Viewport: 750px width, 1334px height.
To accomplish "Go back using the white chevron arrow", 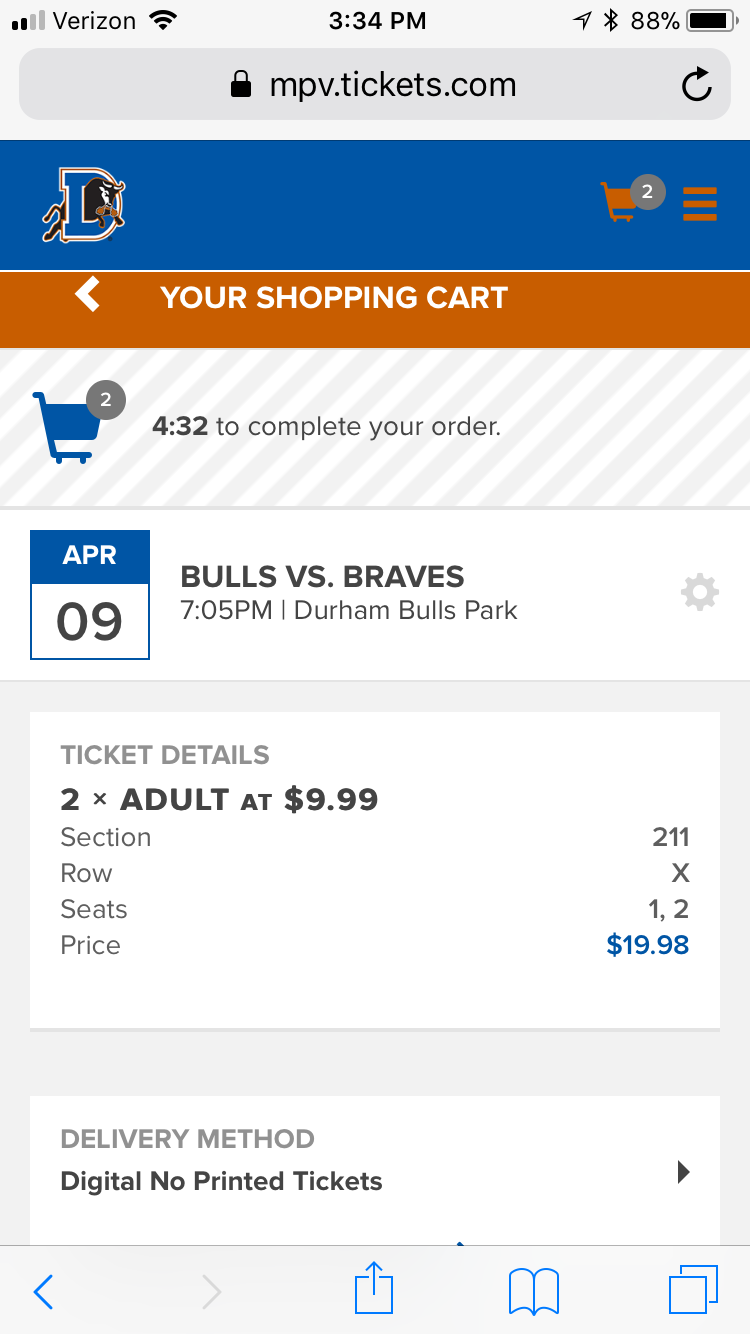I will tap(88, 295).
